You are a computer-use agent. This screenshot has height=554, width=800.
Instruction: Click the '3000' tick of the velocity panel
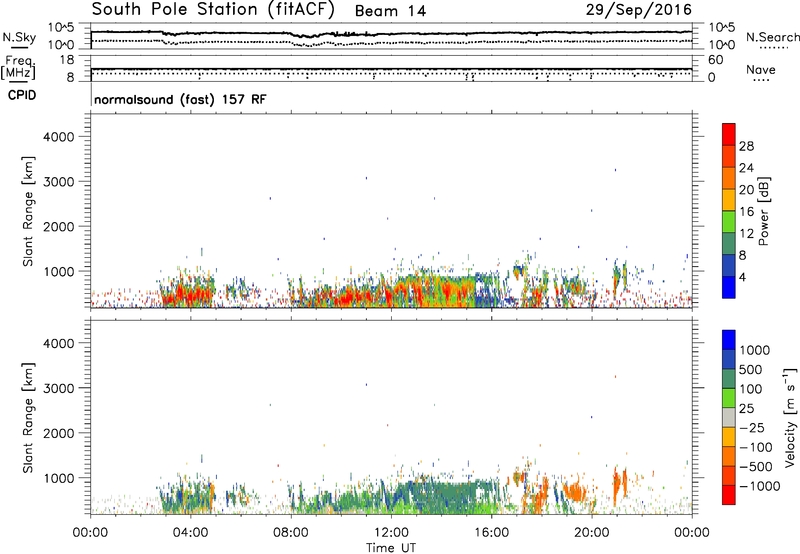click(x=58, y=388)
